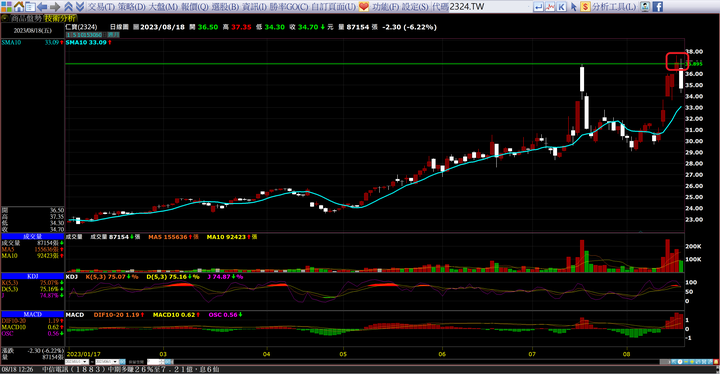The height and width of the screenshot is (374, 720).
Task: Open the 交易(T) menu
Action: click(x=101, y=6)
